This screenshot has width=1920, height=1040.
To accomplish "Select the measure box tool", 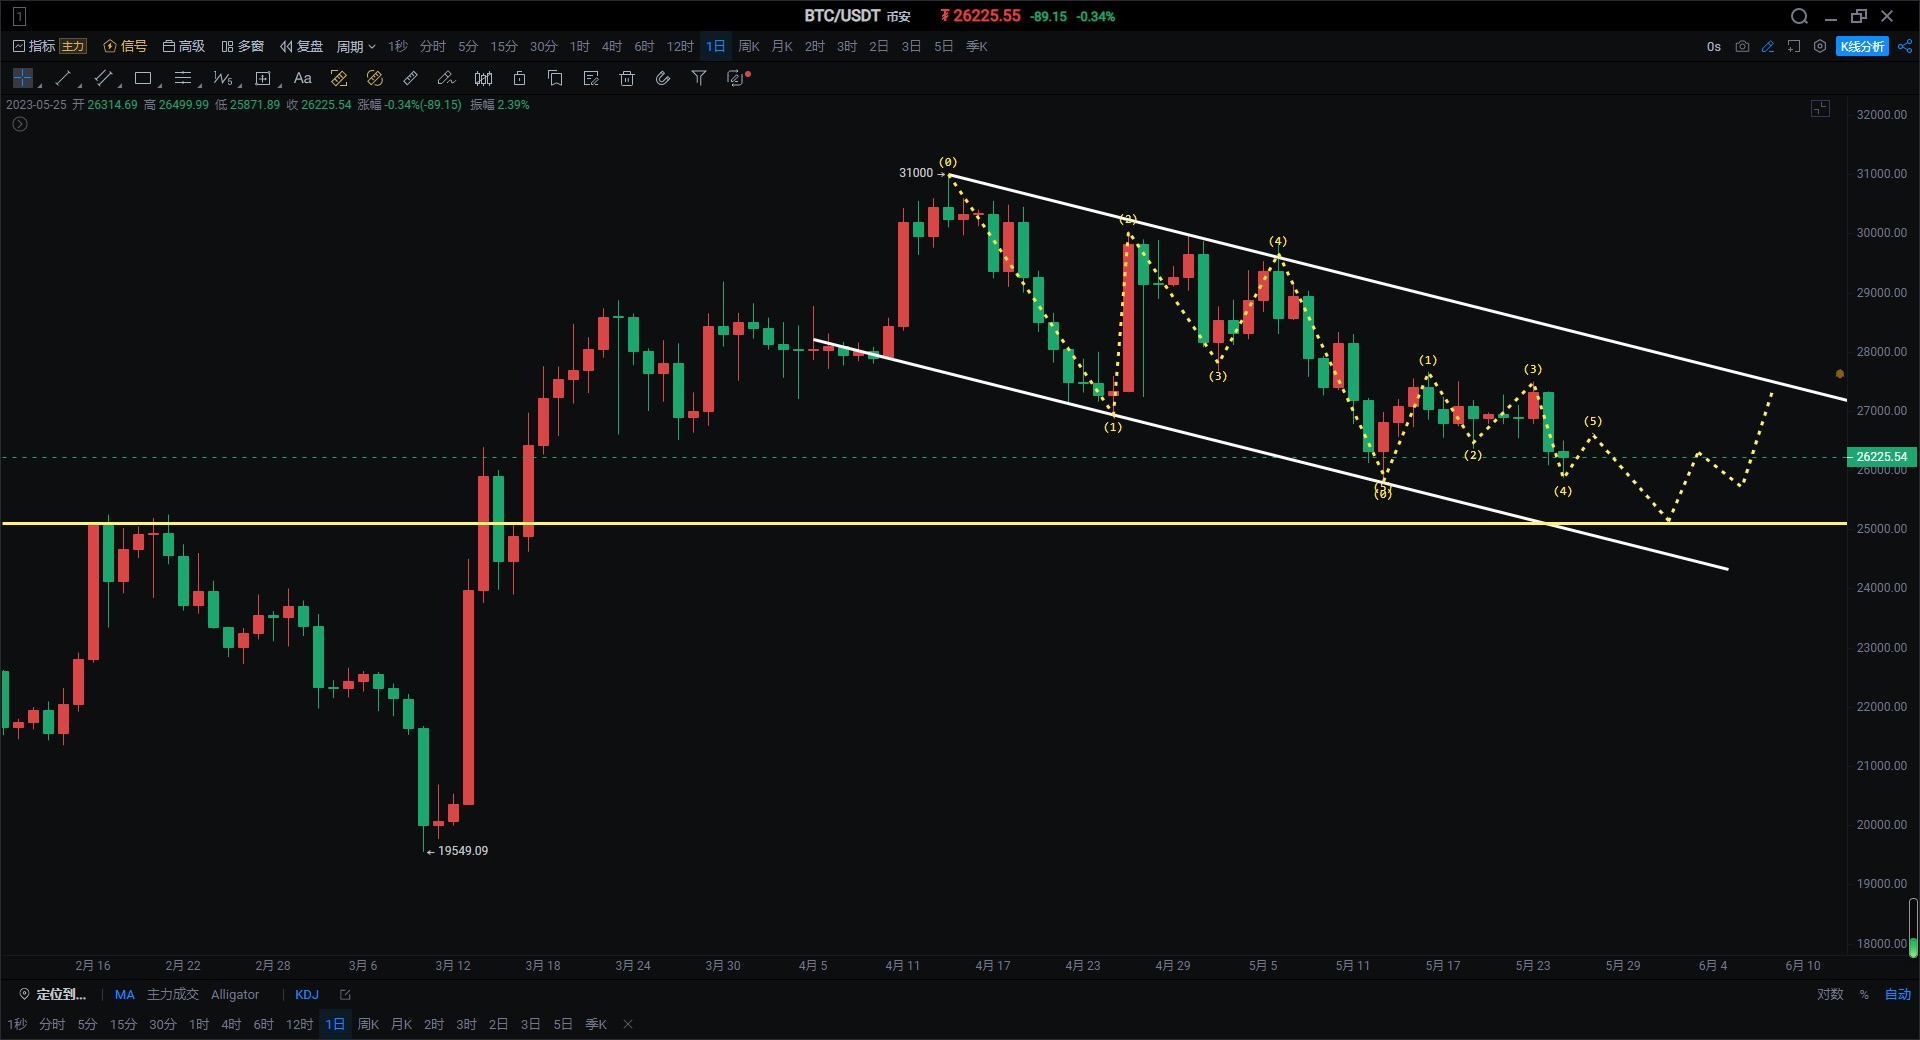I will click(263, 78).
